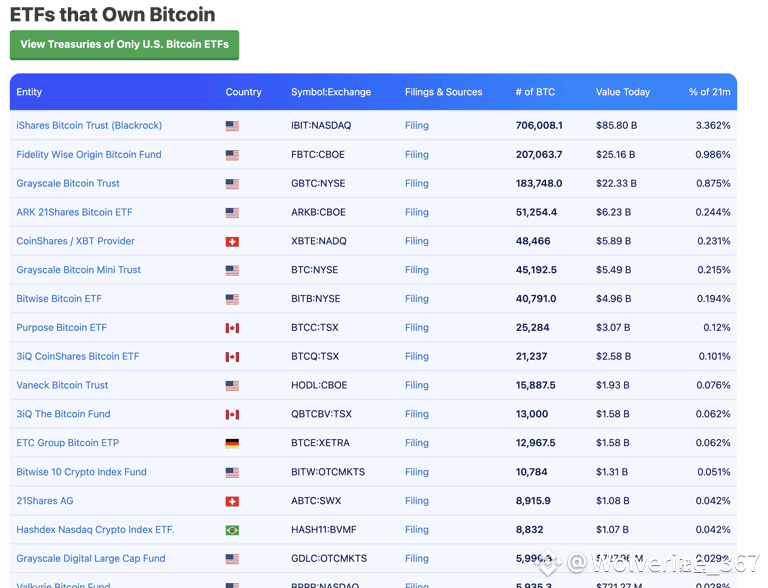Image resolution: width=768 pixels, height=588 pixels.
Task: Open Grayscale Bitcoin Mini Trust link
Action: click(78, 270)
